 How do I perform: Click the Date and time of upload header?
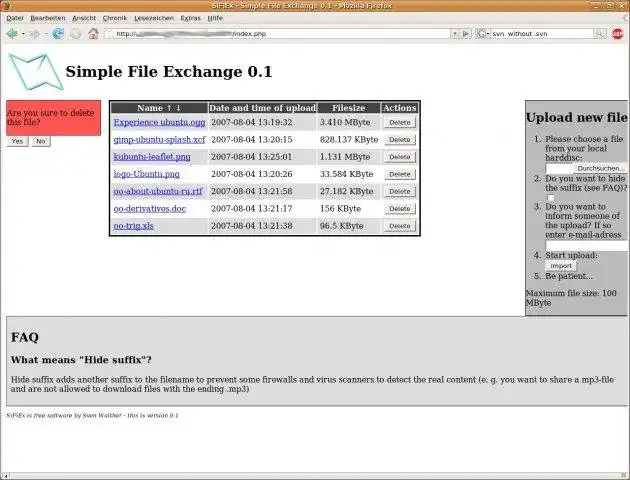pyautogui.click(x=262, y=108)
